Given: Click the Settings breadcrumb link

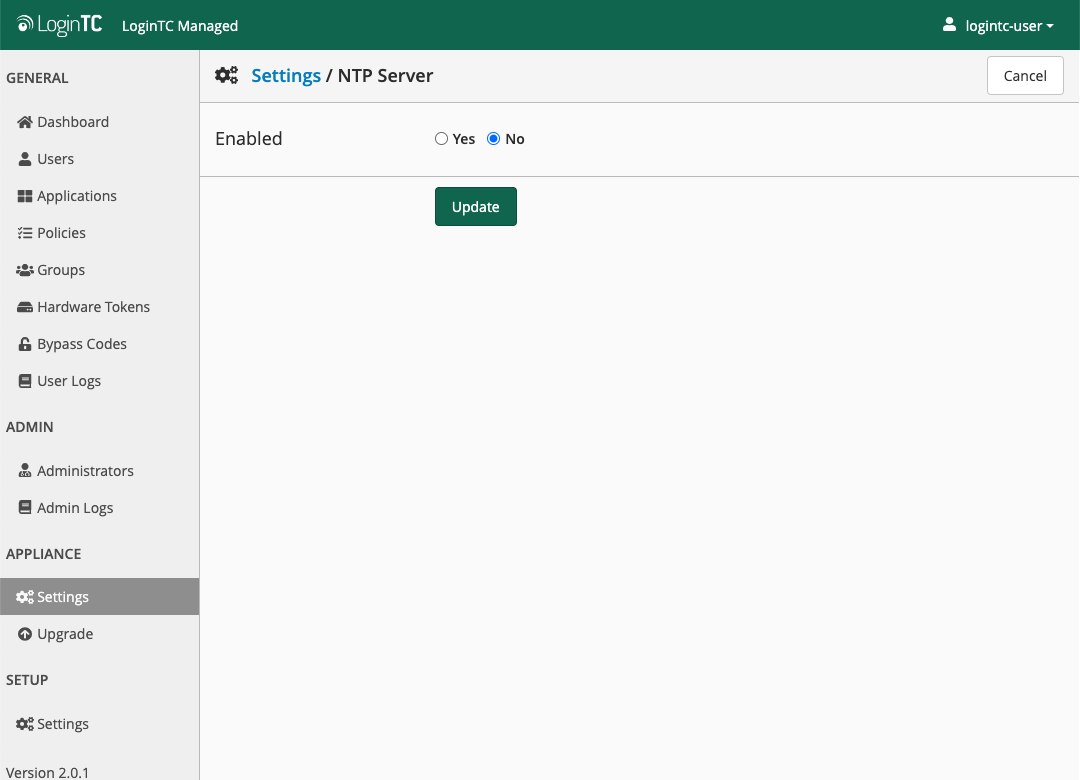Looking at the screenshot, I should (x=285, y=76).
